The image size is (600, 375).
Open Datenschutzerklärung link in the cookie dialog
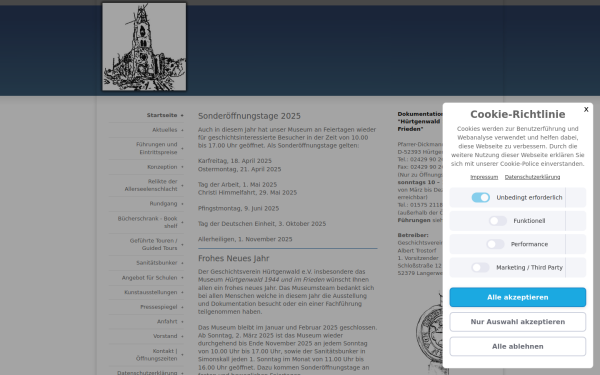click(532, 177)
